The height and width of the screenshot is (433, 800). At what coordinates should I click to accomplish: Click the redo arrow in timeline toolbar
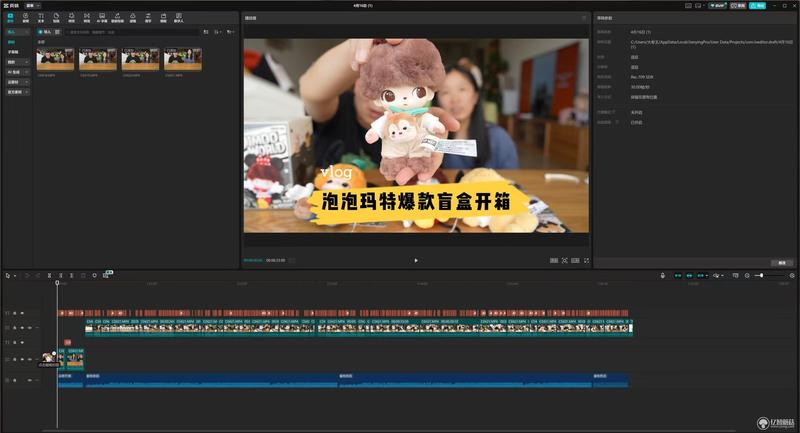click(x=37, y=275)
